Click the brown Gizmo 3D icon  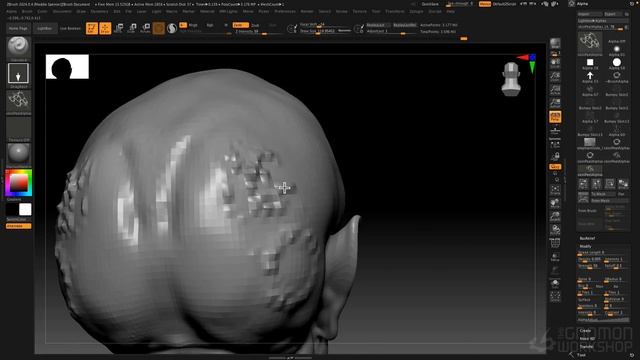(159, 28)
